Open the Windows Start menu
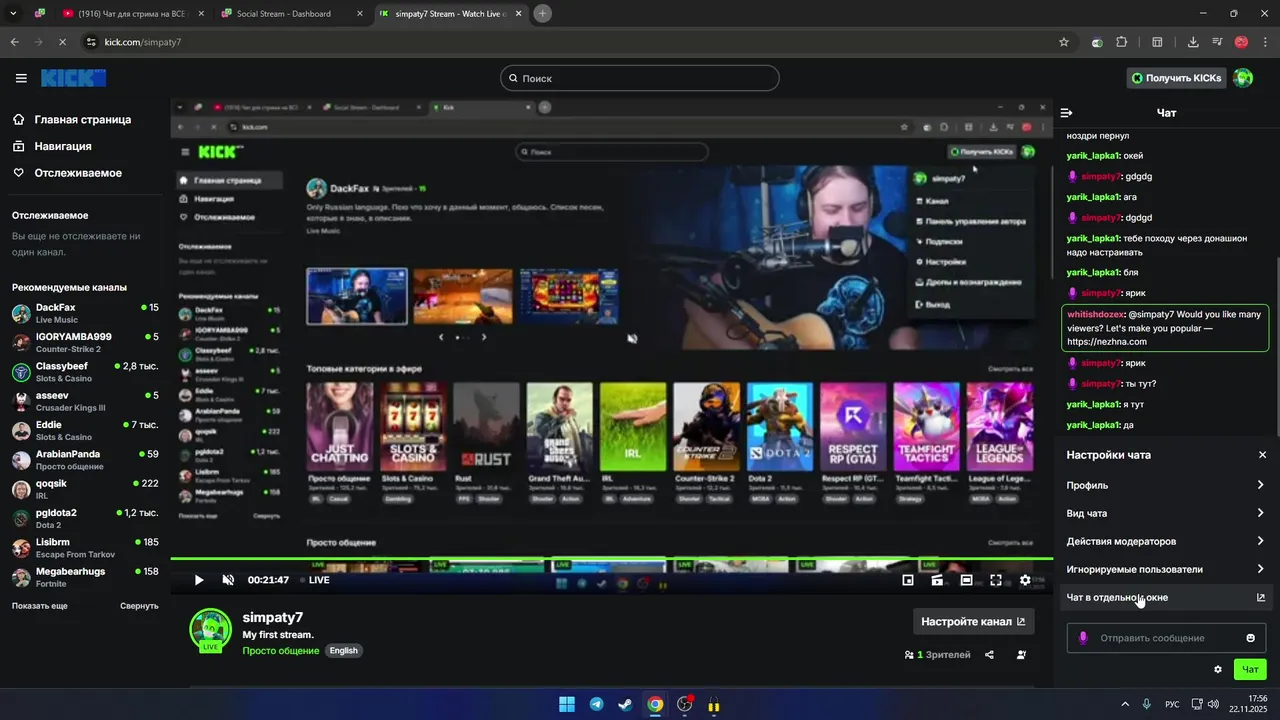 click(x=567, y=704)
